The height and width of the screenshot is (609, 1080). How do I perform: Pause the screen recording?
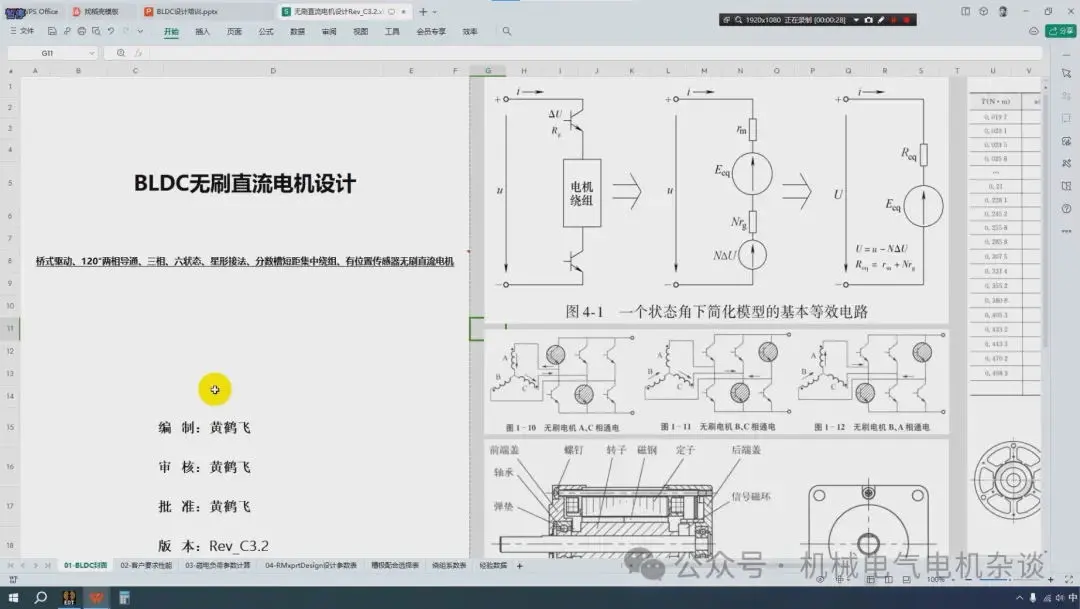[x=893, y=20]
